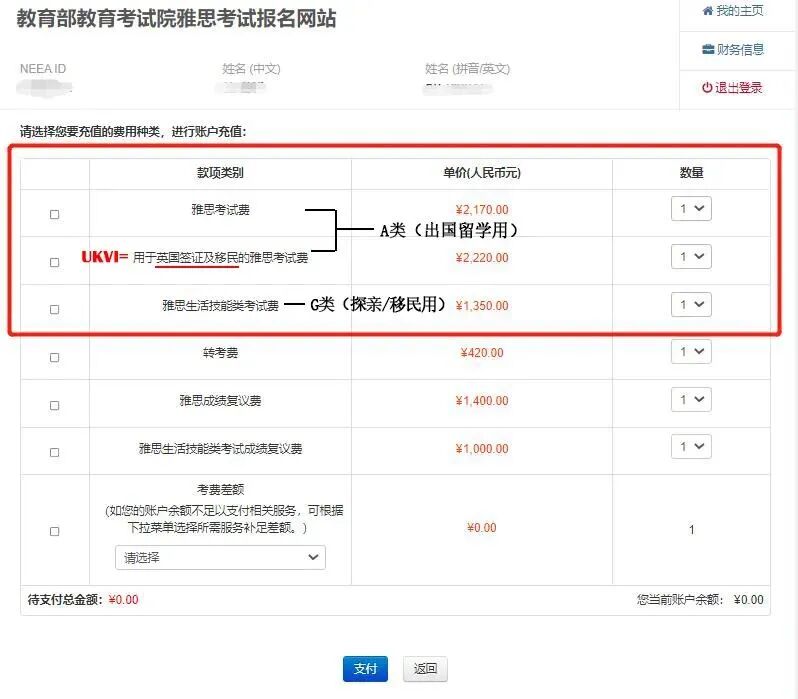This screenshot has width=798, height=699.
Task: Select the 雅思生活技能类考试费 checkbox
Action: click(x=55, y=310)
